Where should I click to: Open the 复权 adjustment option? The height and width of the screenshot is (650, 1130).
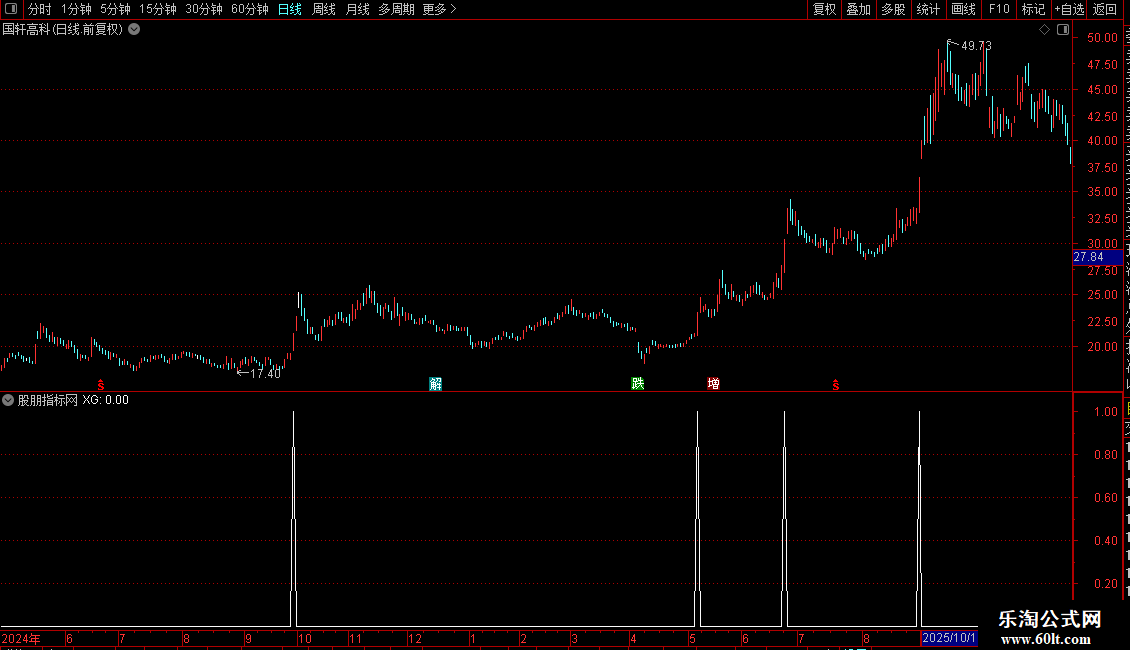click(824, 9)
